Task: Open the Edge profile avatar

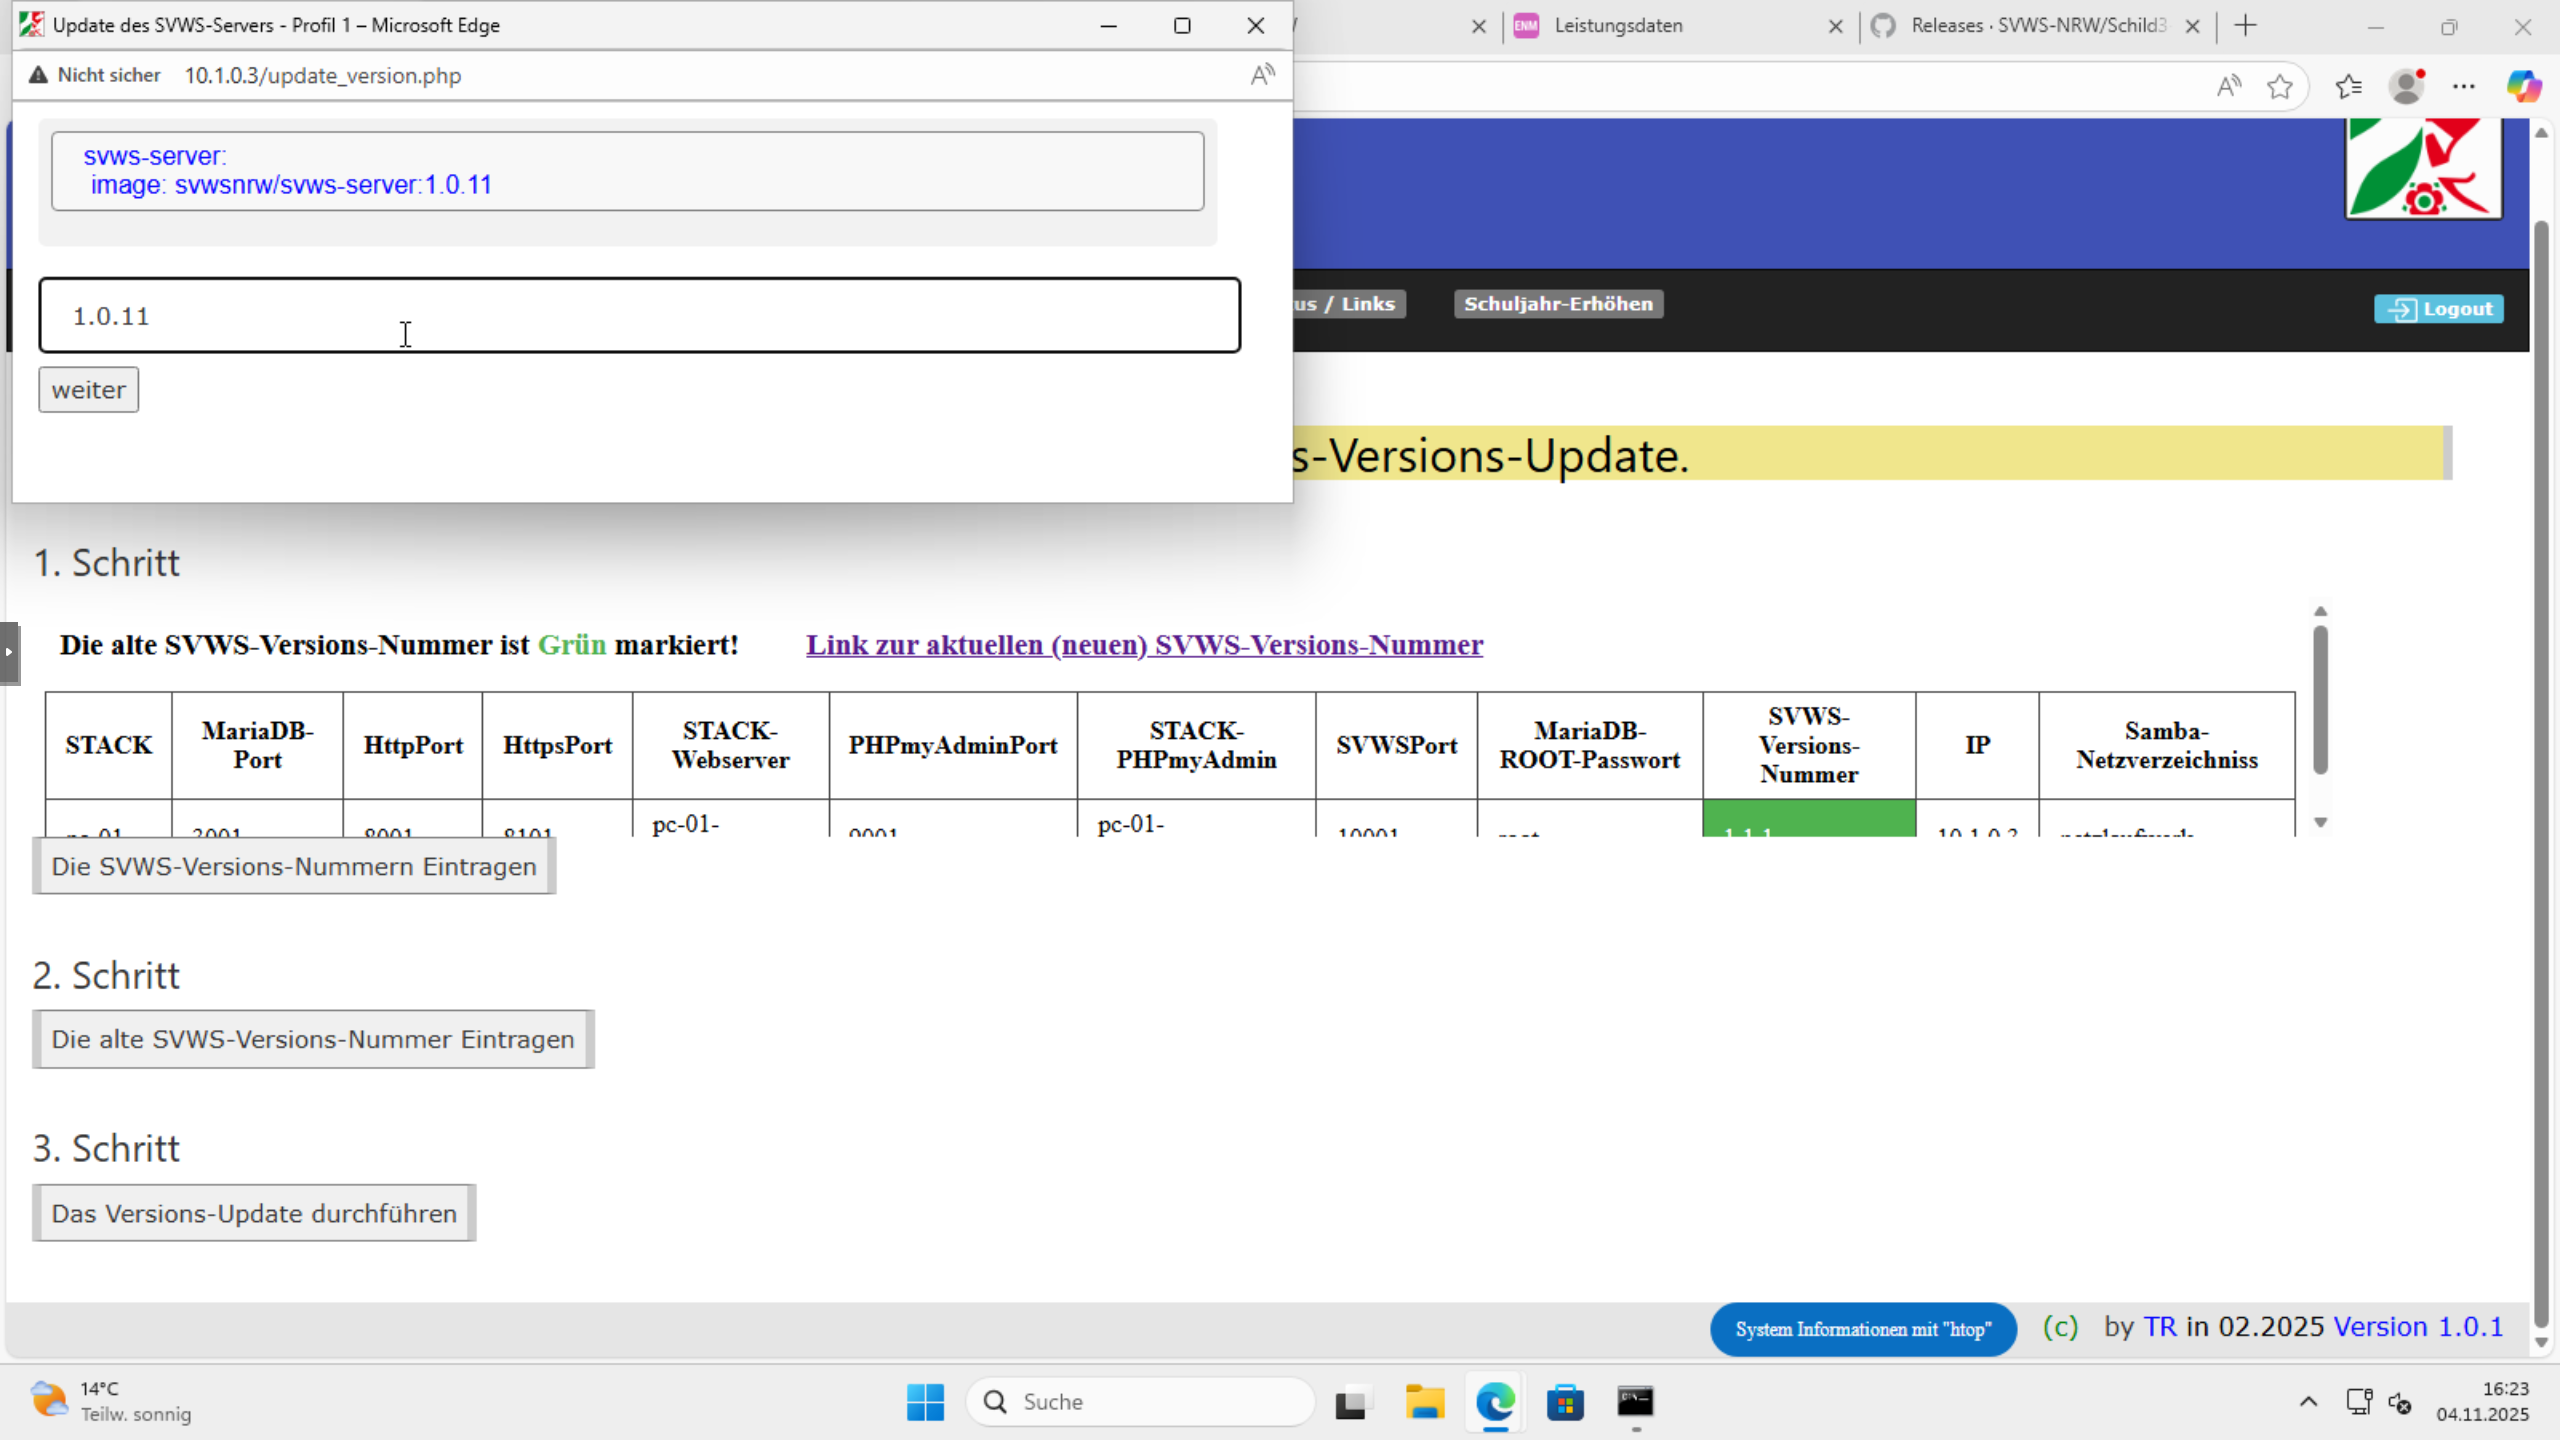Action: tap(2407, 87)
